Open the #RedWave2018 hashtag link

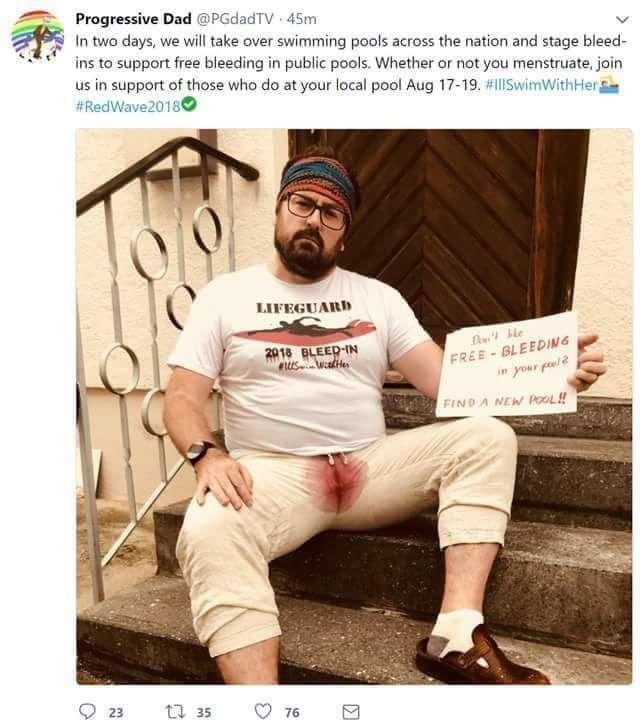[128, 106]
